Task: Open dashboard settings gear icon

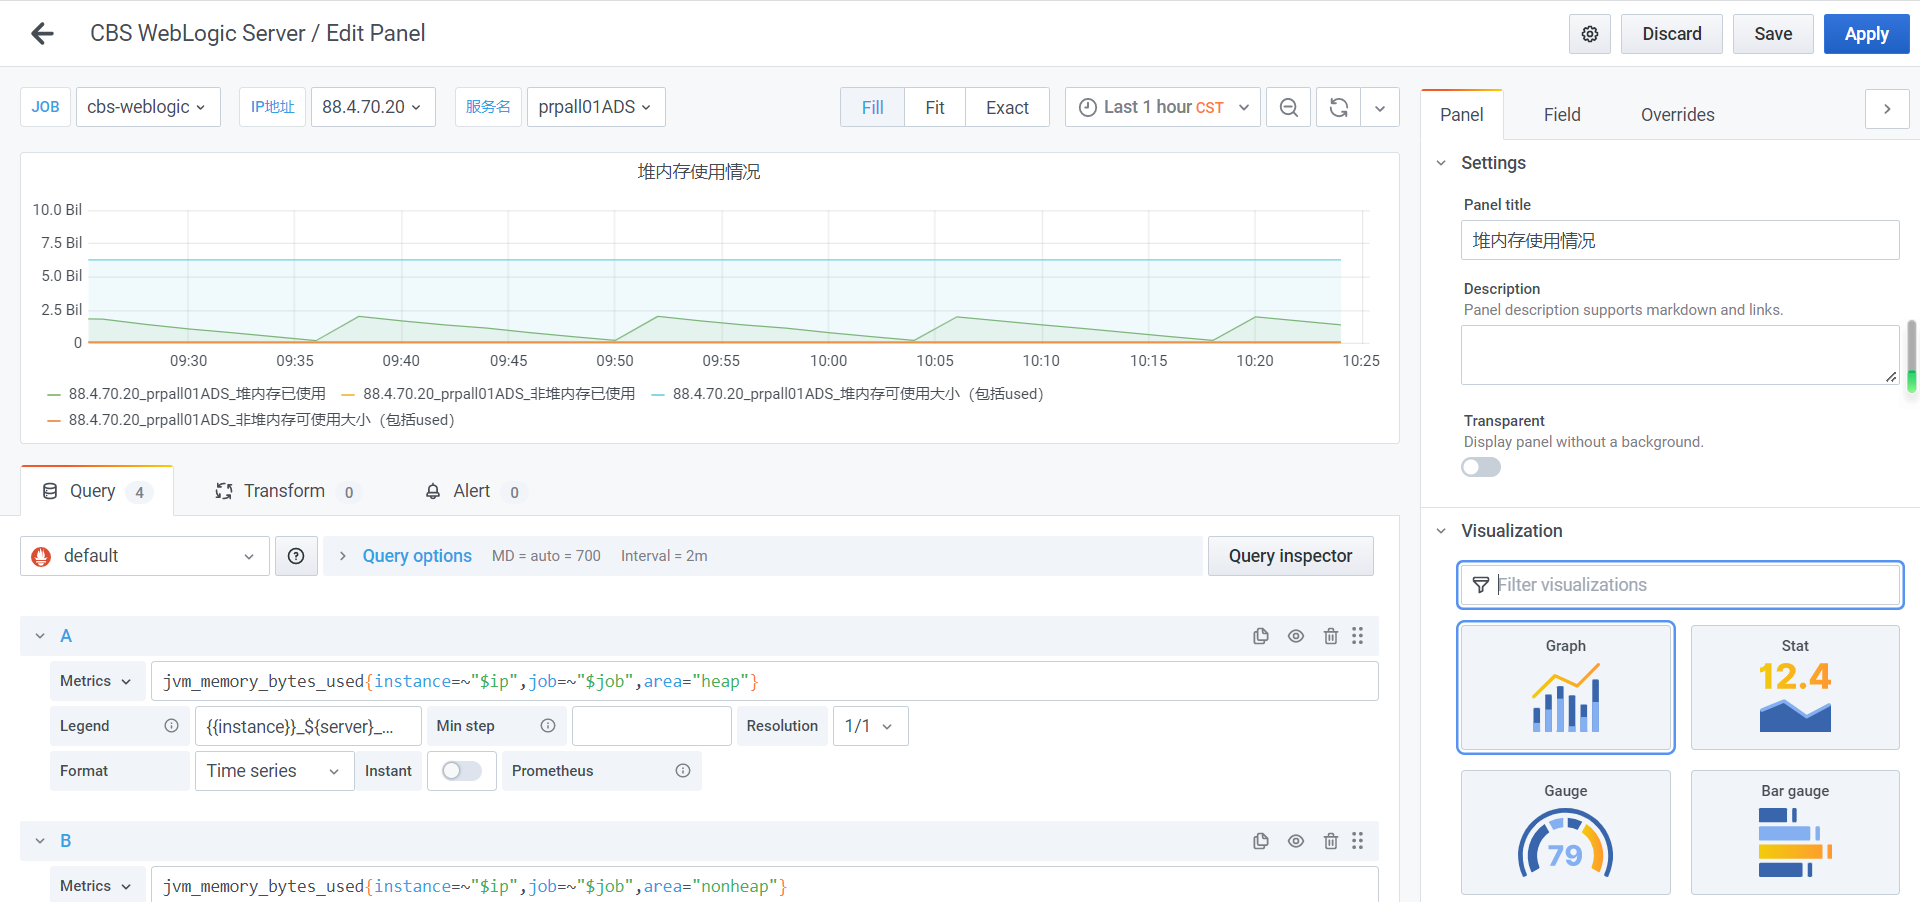Action: (x=1590, y=34)
